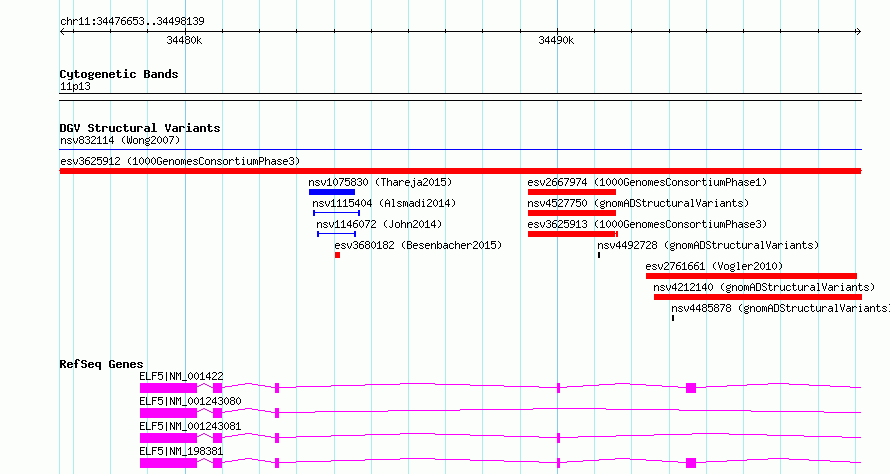
Task: Select the long blue nsv832114 variant line
Action: (x=460, y=150)
